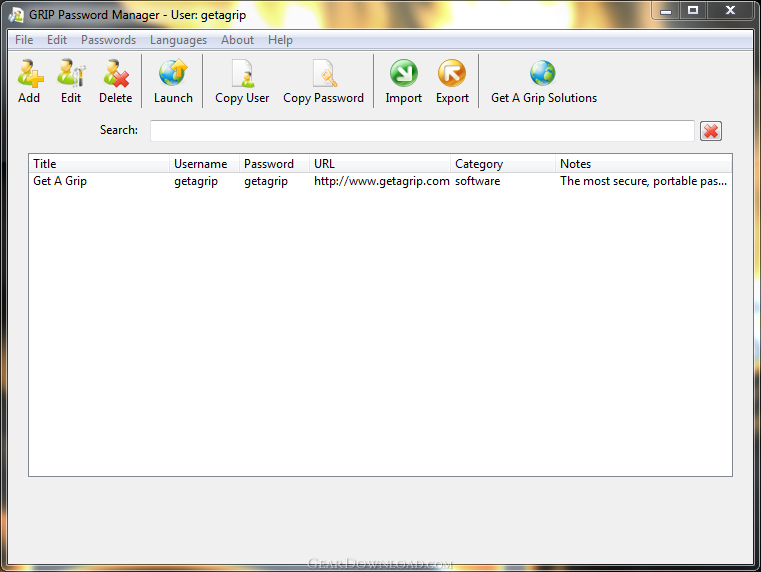Sort by the URL column header
The width and height of the screenshot is (761, 572).
[x=380, y=163]
